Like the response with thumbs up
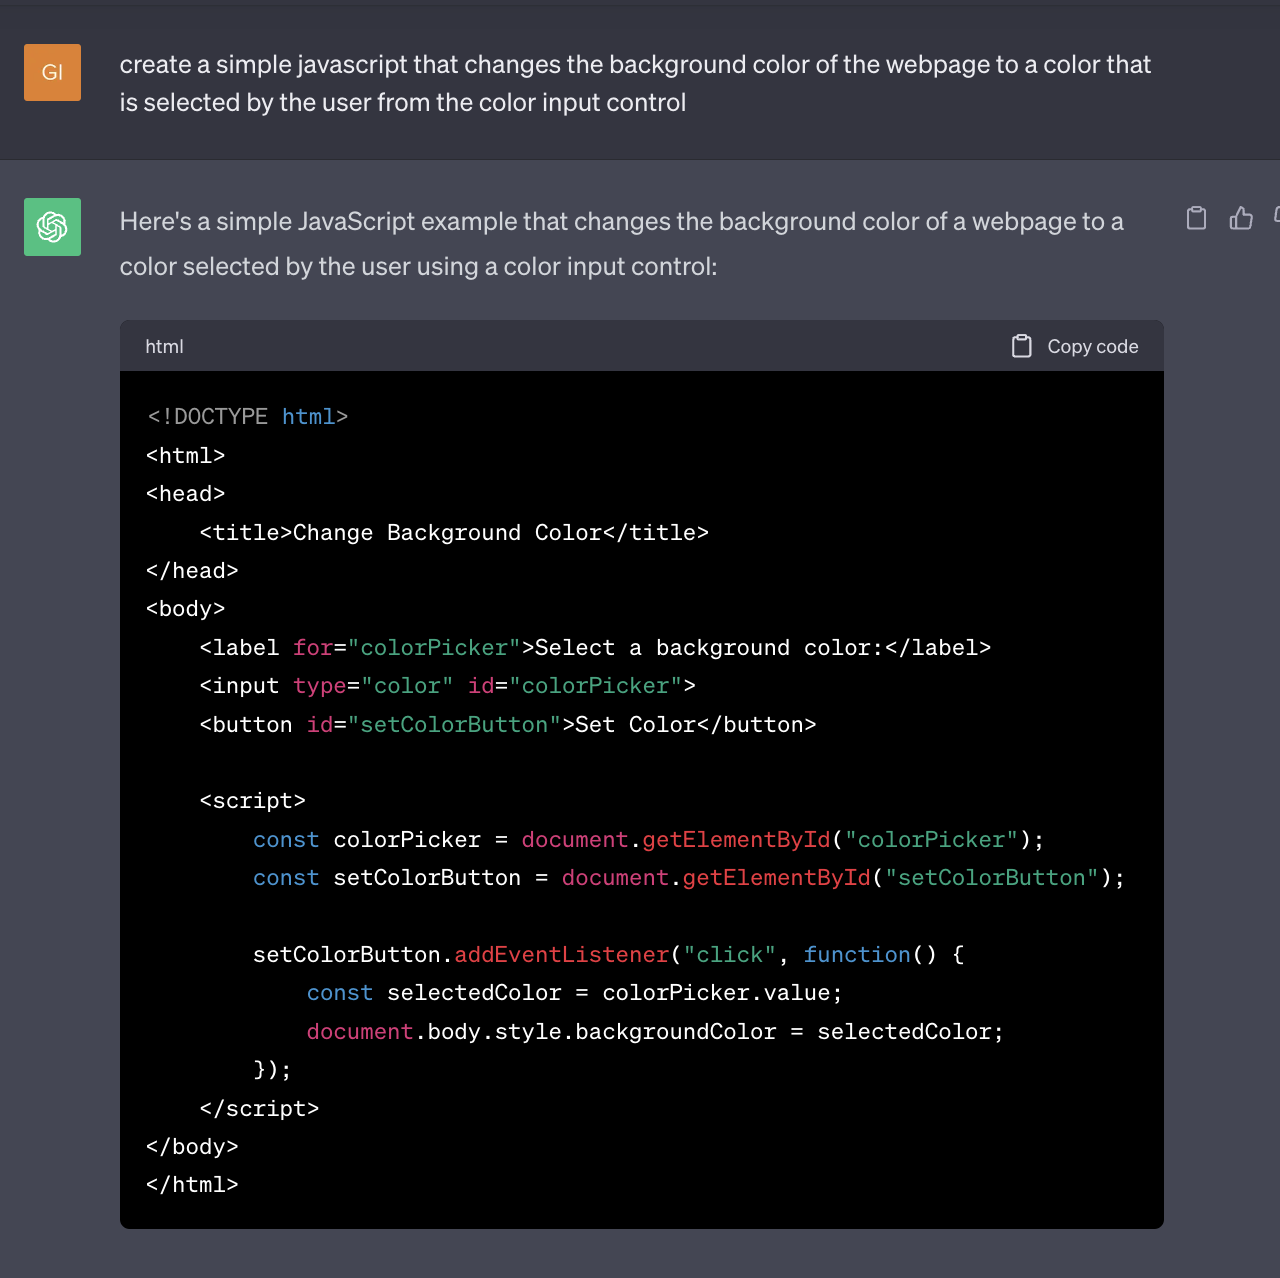This screenshot has width=1280, height=1278. pyautogui.click(x=1241, y=218)
